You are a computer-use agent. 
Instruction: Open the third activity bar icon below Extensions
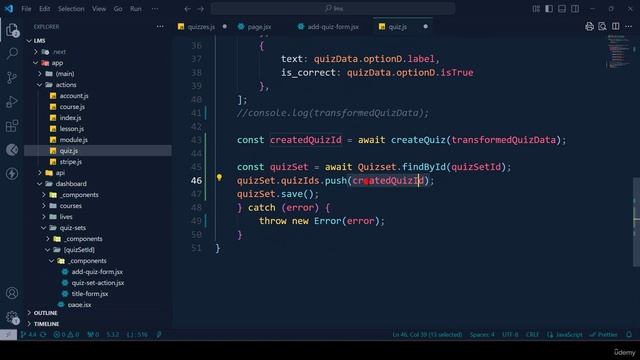tap(12, 150)
